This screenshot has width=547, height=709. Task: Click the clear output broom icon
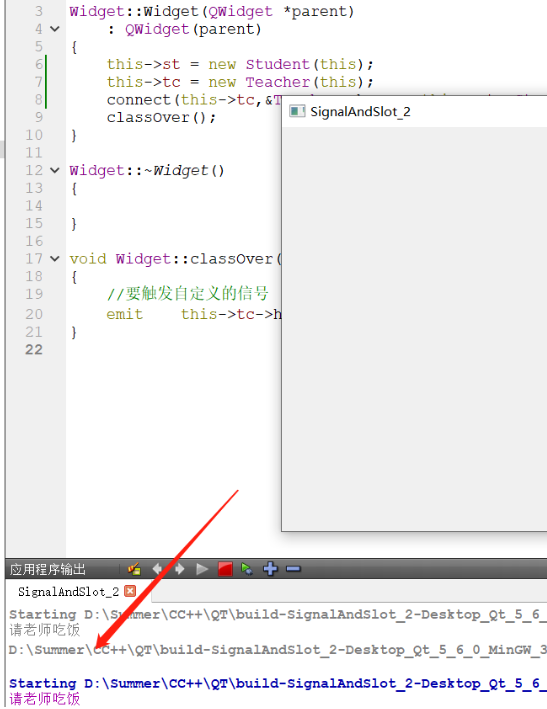coord(134,569)
